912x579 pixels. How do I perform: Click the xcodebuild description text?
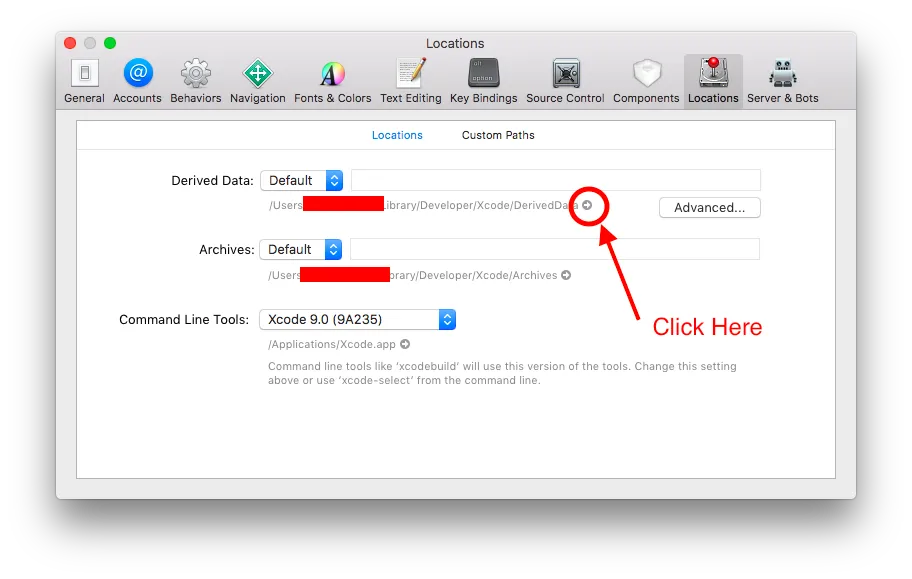tap(502, 373)
